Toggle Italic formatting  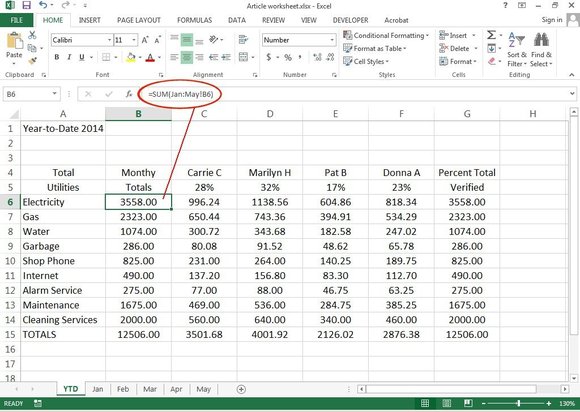point(69,57)
